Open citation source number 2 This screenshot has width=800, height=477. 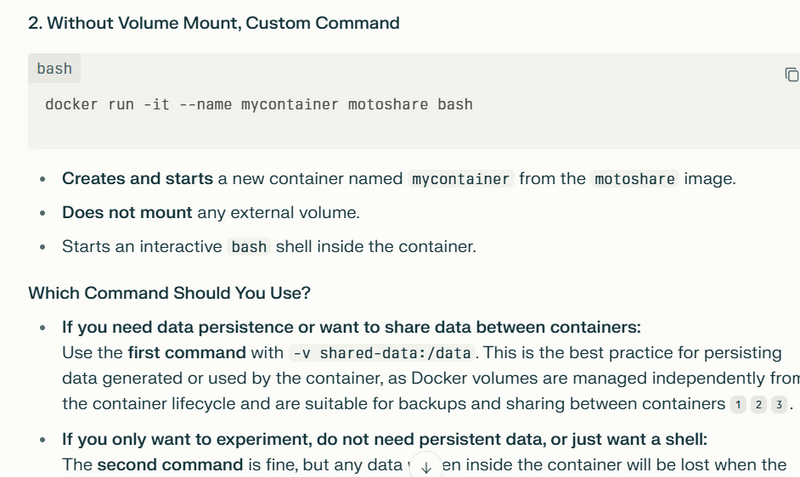[x=759, y=405]
